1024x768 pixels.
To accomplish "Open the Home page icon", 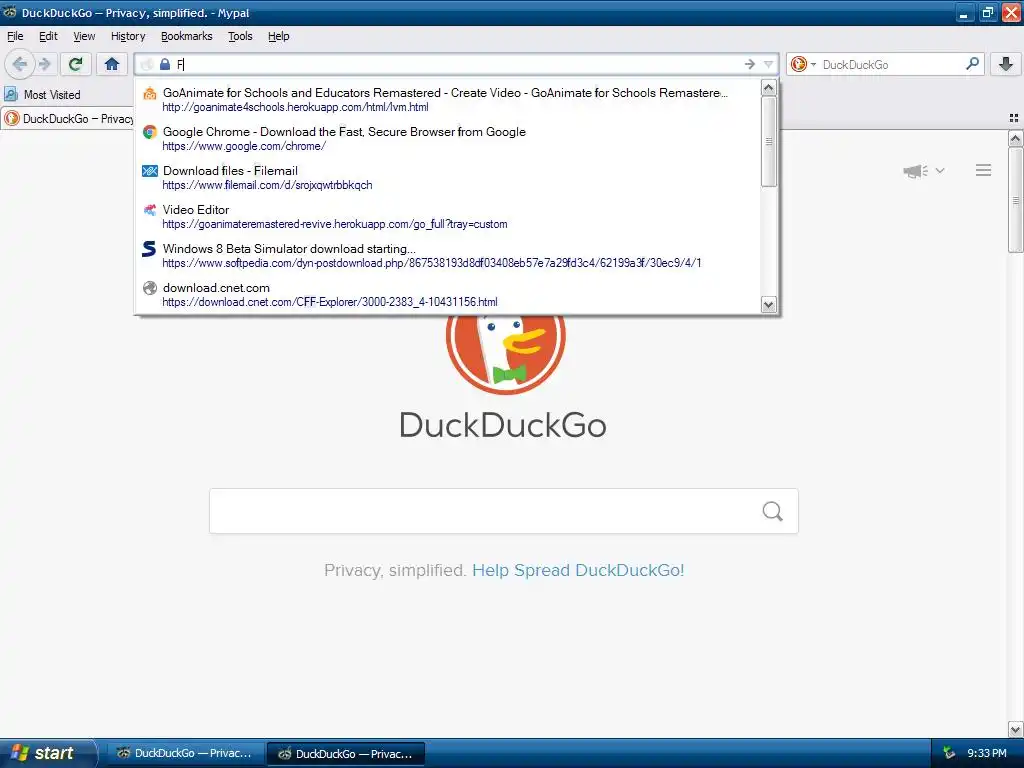I will pos(112,64).
